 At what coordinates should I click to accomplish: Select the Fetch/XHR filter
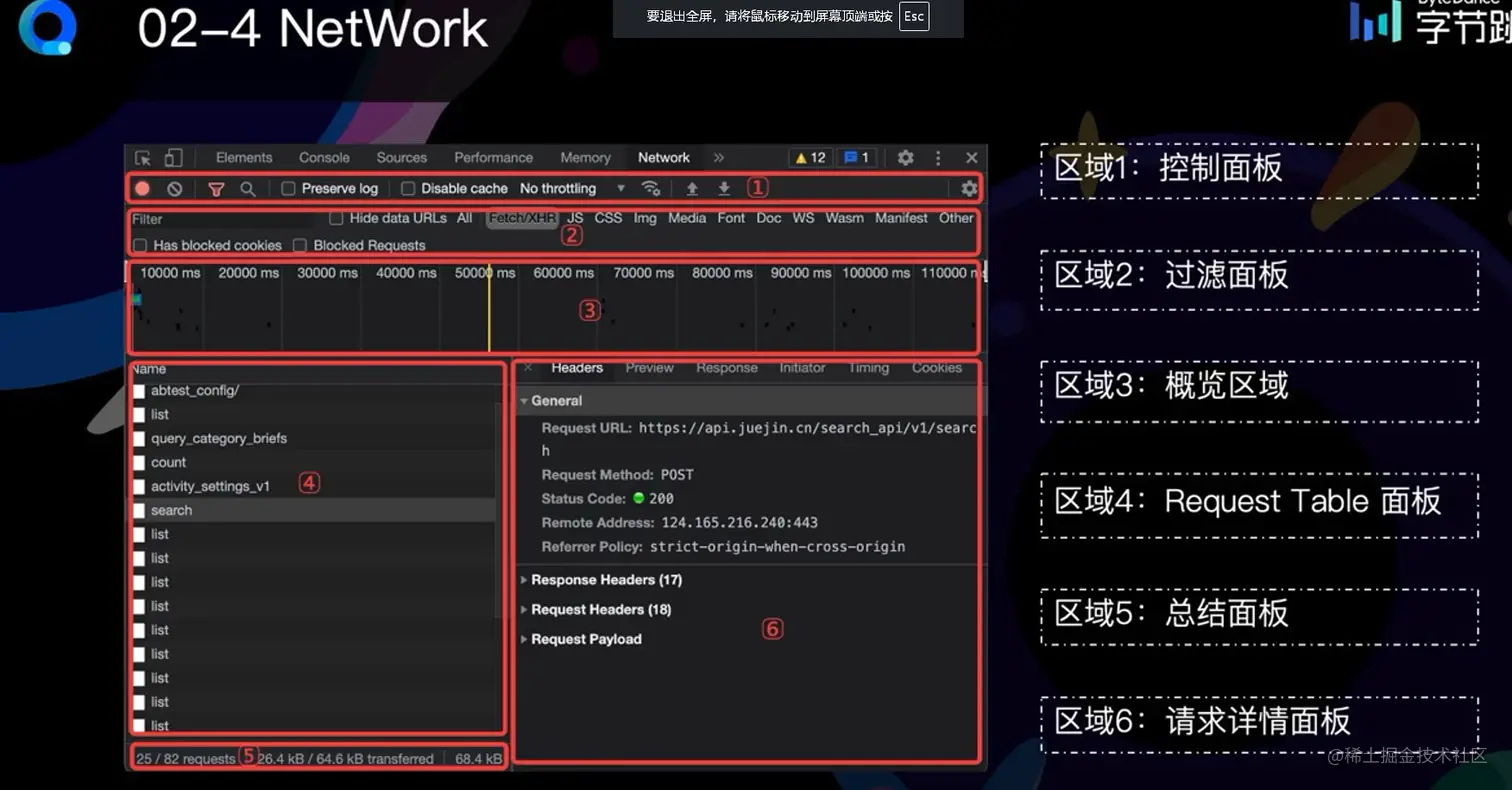tap(522, 218)
